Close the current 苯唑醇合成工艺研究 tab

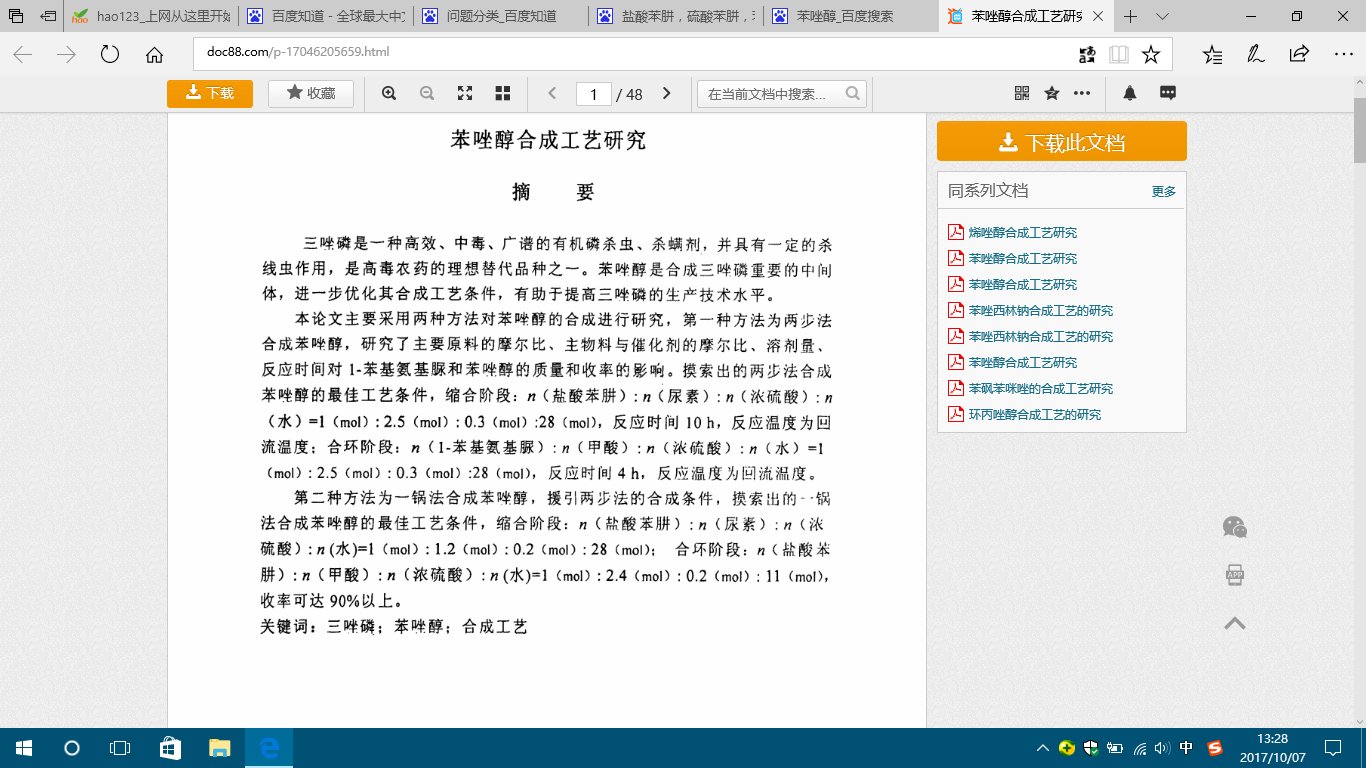(x=1100, y=17)
